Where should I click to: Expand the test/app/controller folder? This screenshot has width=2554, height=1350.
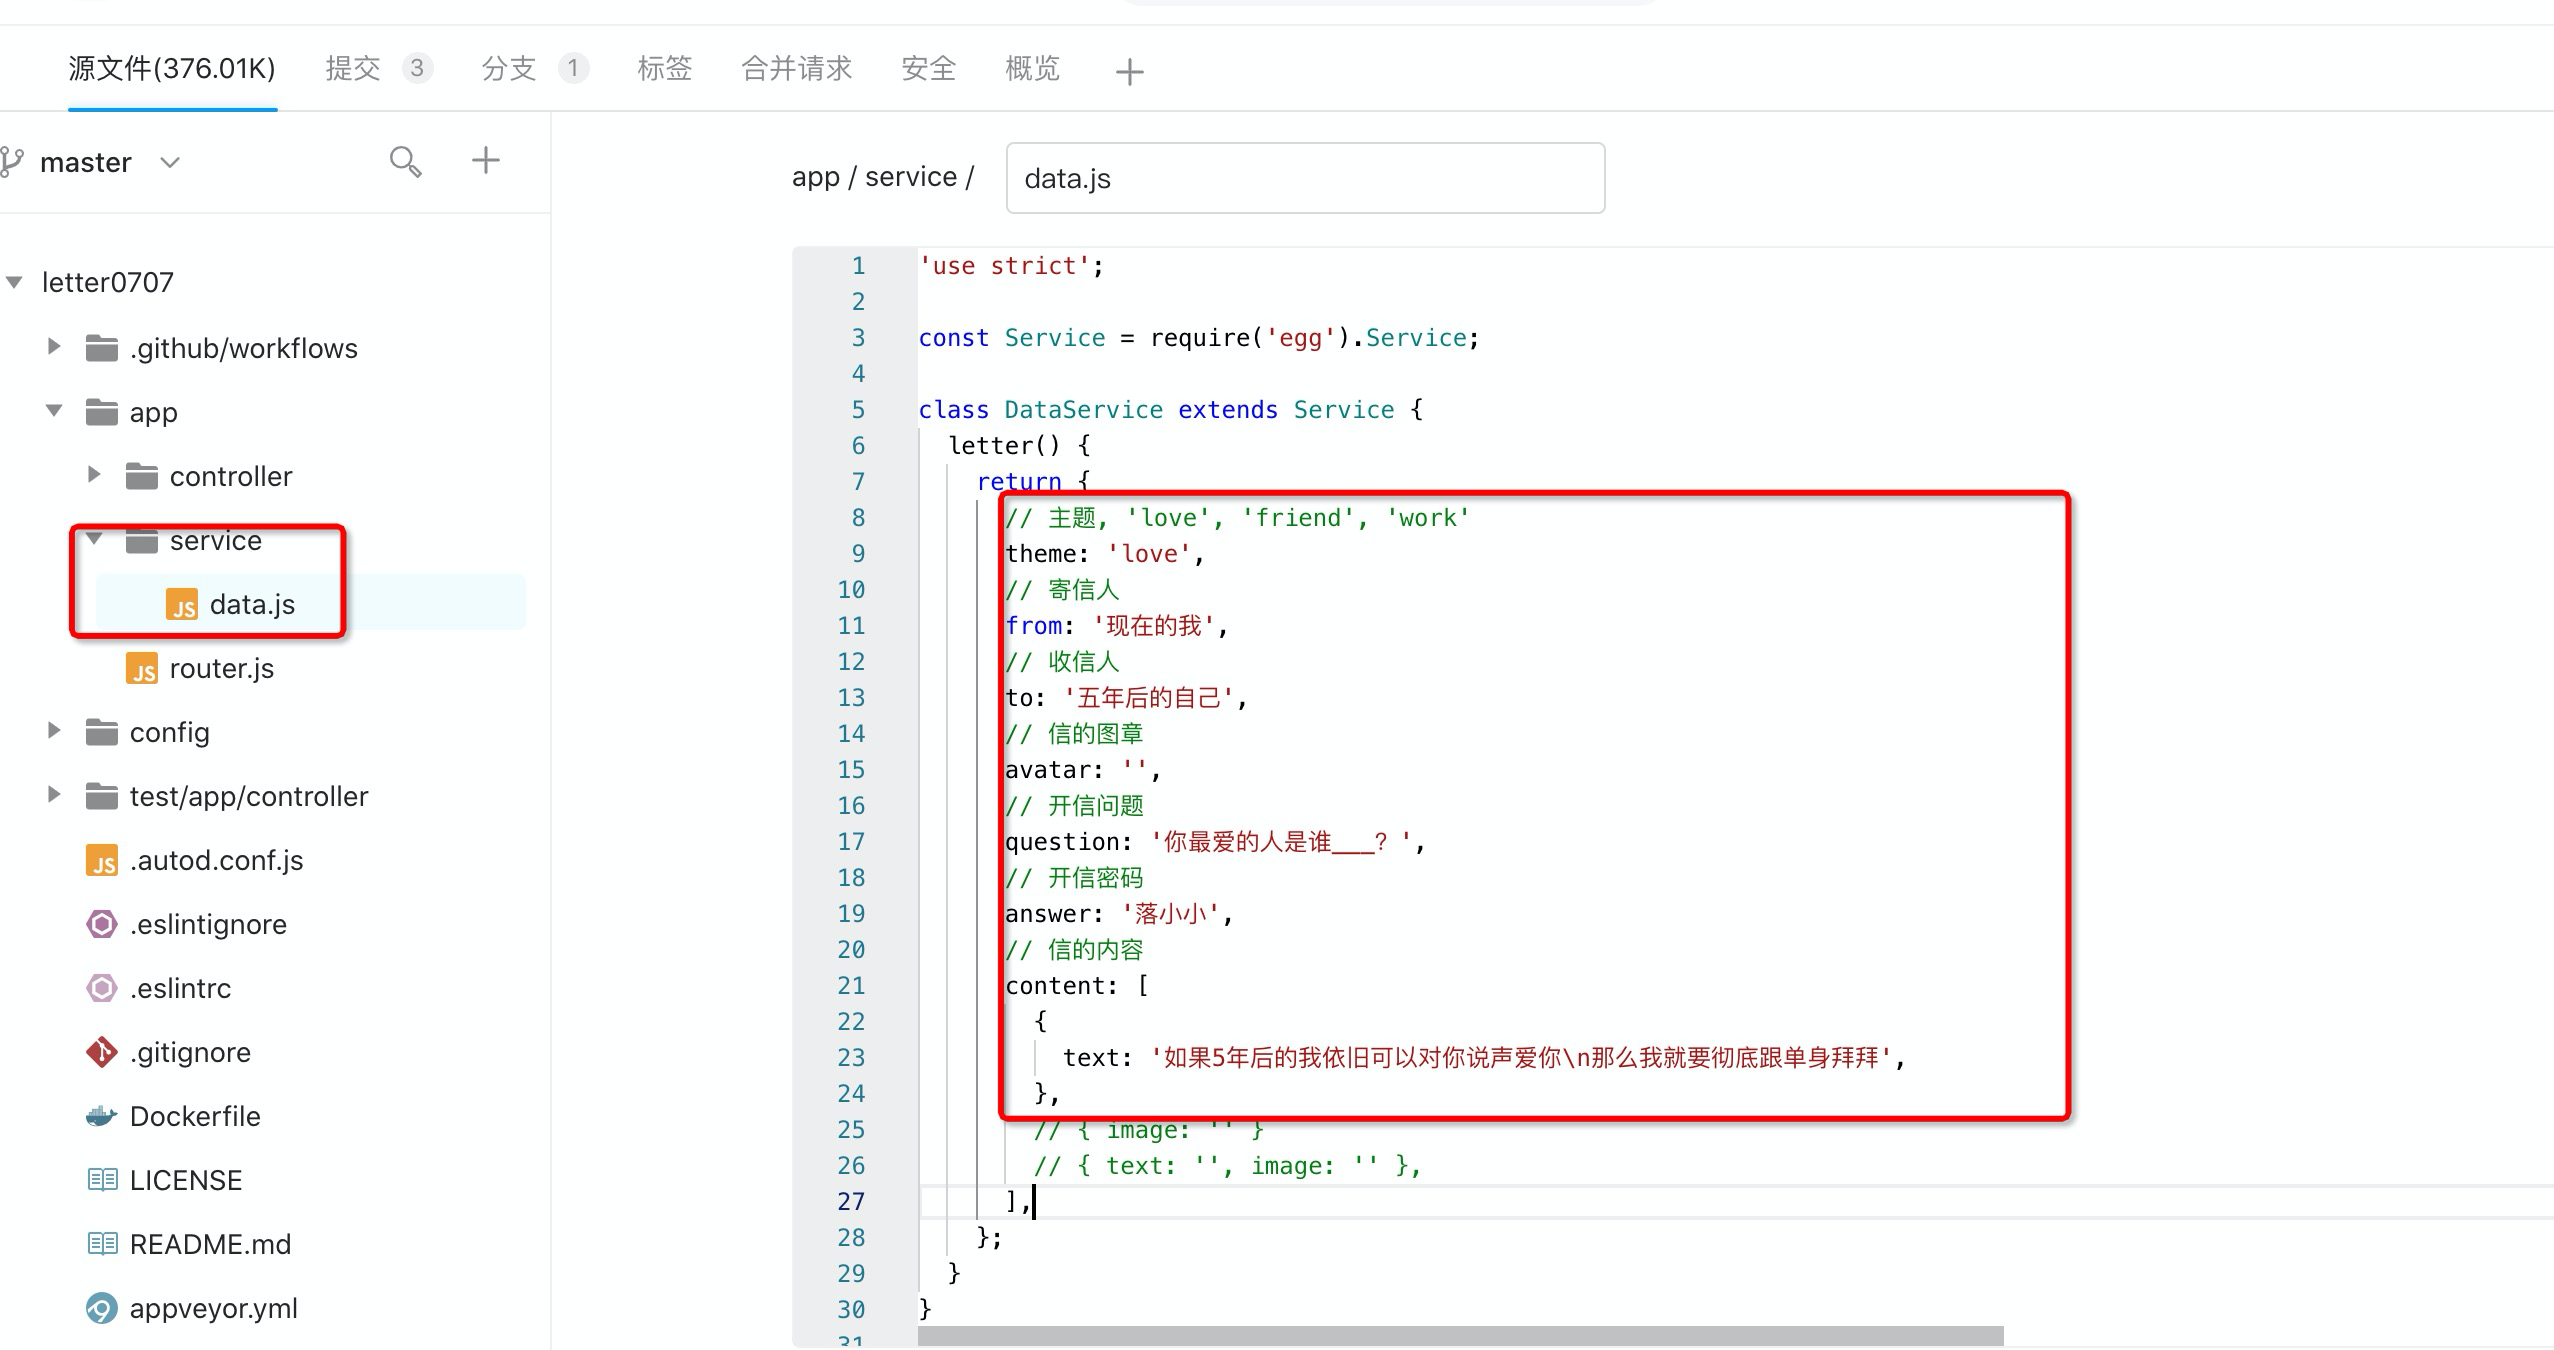point(54,795)
